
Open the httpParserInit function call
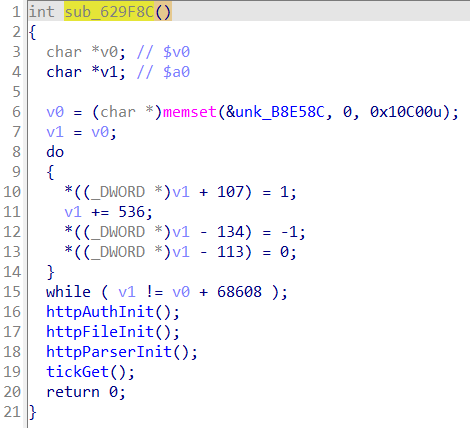(109, 352)
